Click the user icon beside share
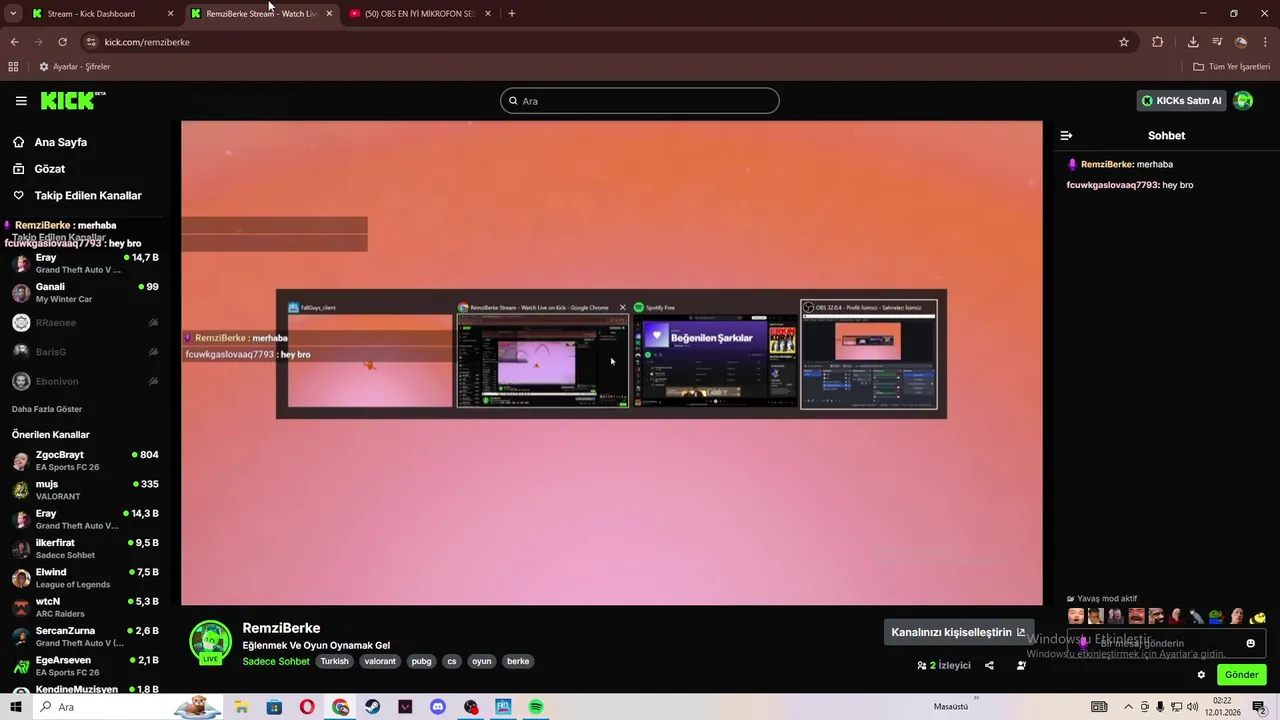 tap(1021, 665)
